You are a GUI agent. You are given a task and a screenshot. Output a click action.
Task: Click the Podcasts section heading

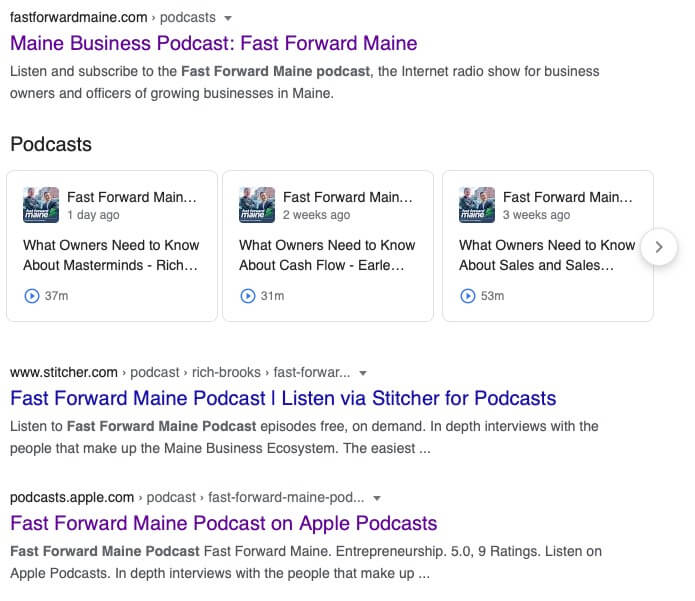(x=51, y=144)
